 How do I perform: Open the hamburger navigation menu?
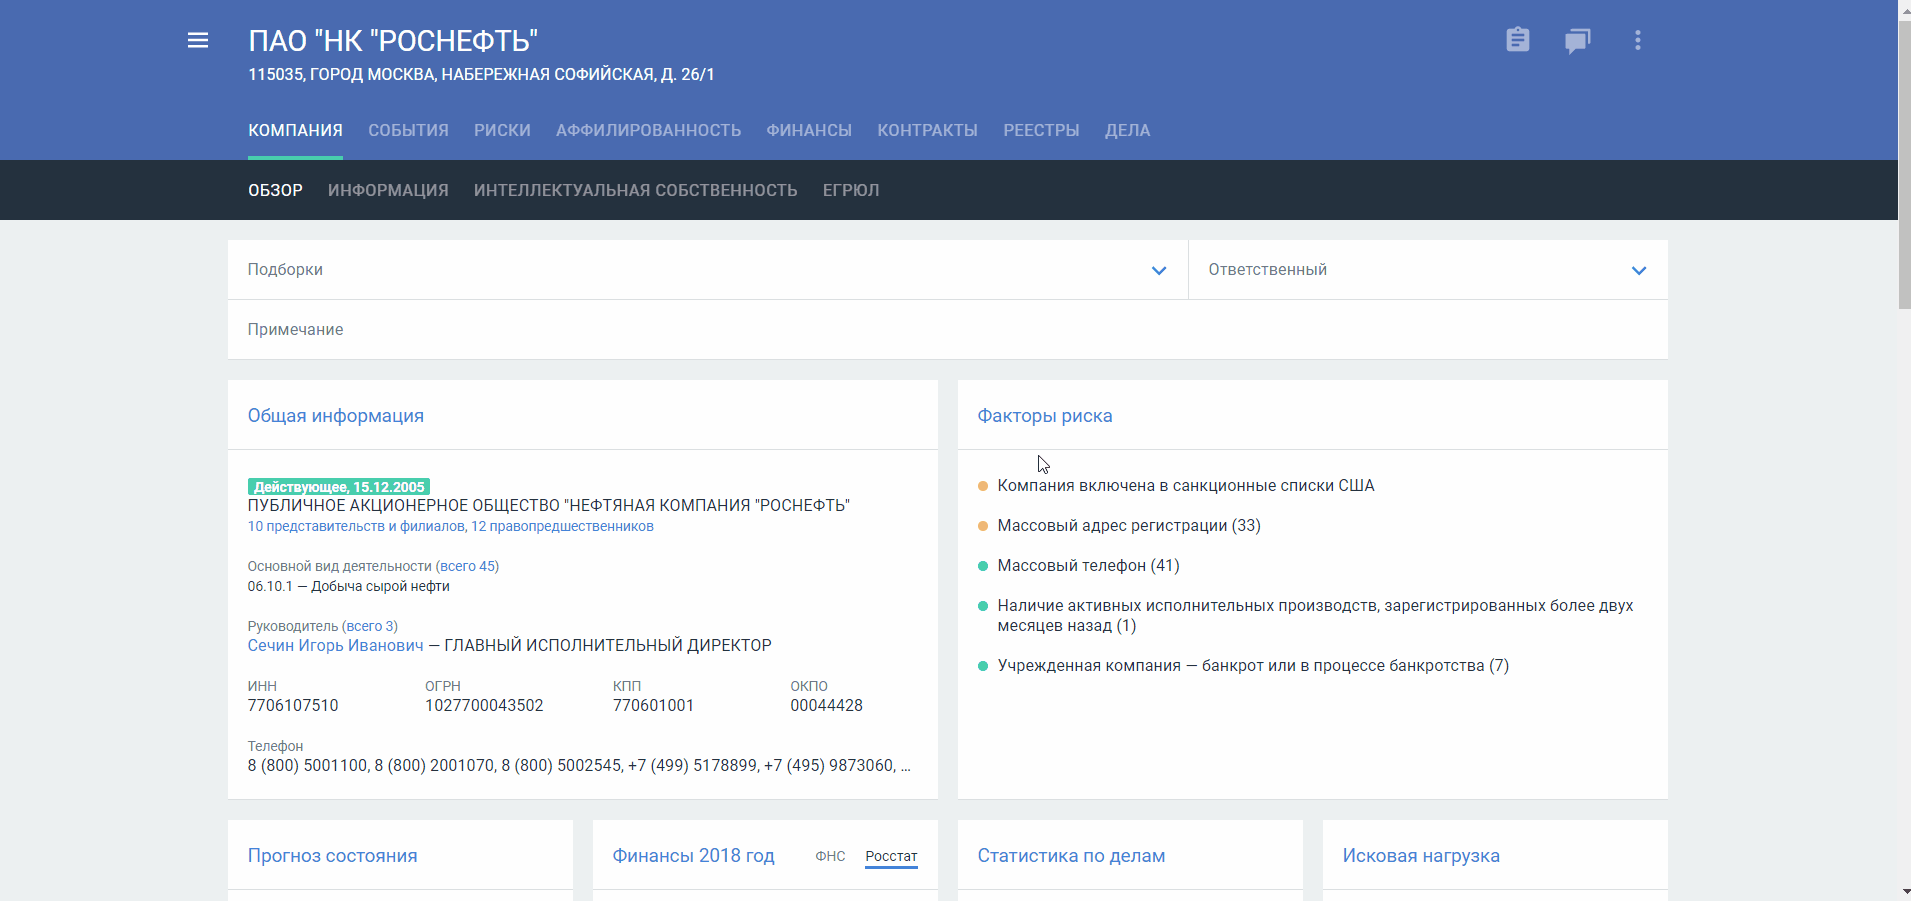pyautogui.click(x=198, y=40)
